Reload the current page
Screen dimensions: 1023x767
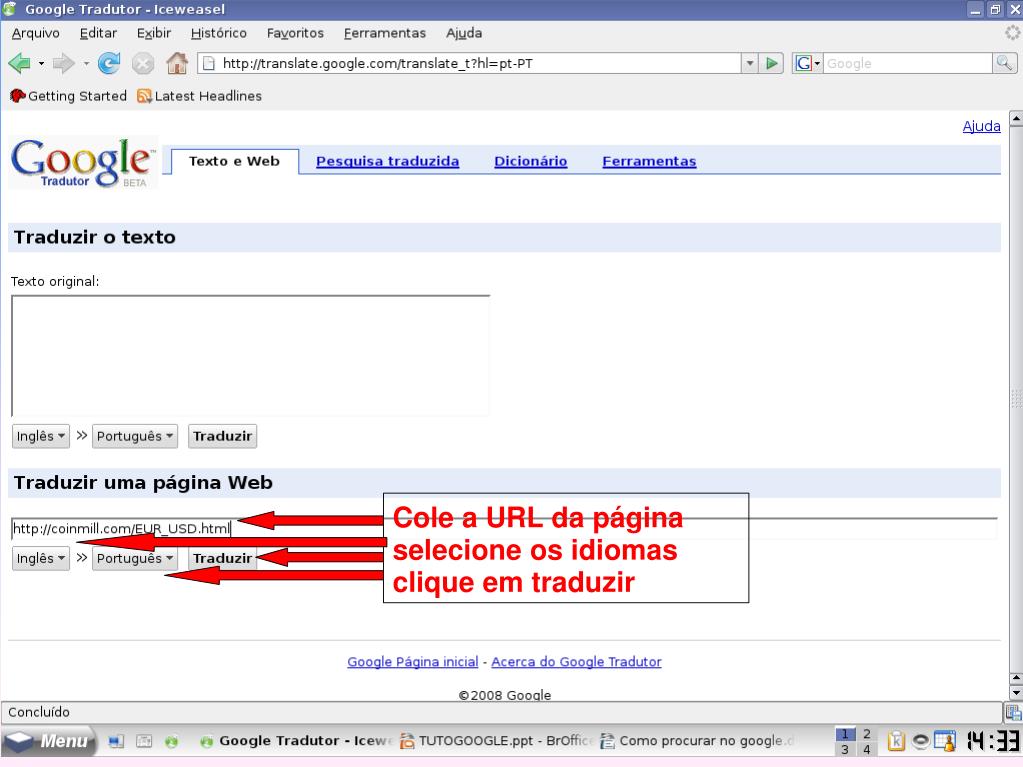[x=109, y=63]
